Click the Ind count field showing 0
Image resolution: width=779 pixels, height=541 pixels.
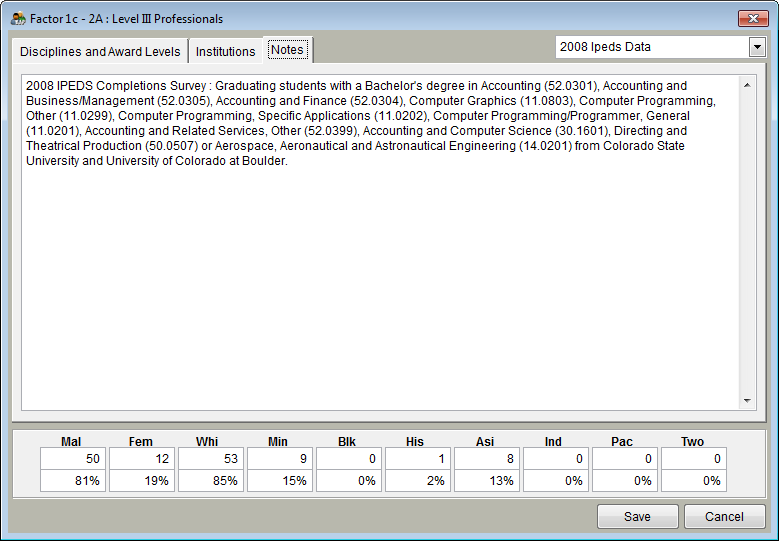(x=556, y=459)
